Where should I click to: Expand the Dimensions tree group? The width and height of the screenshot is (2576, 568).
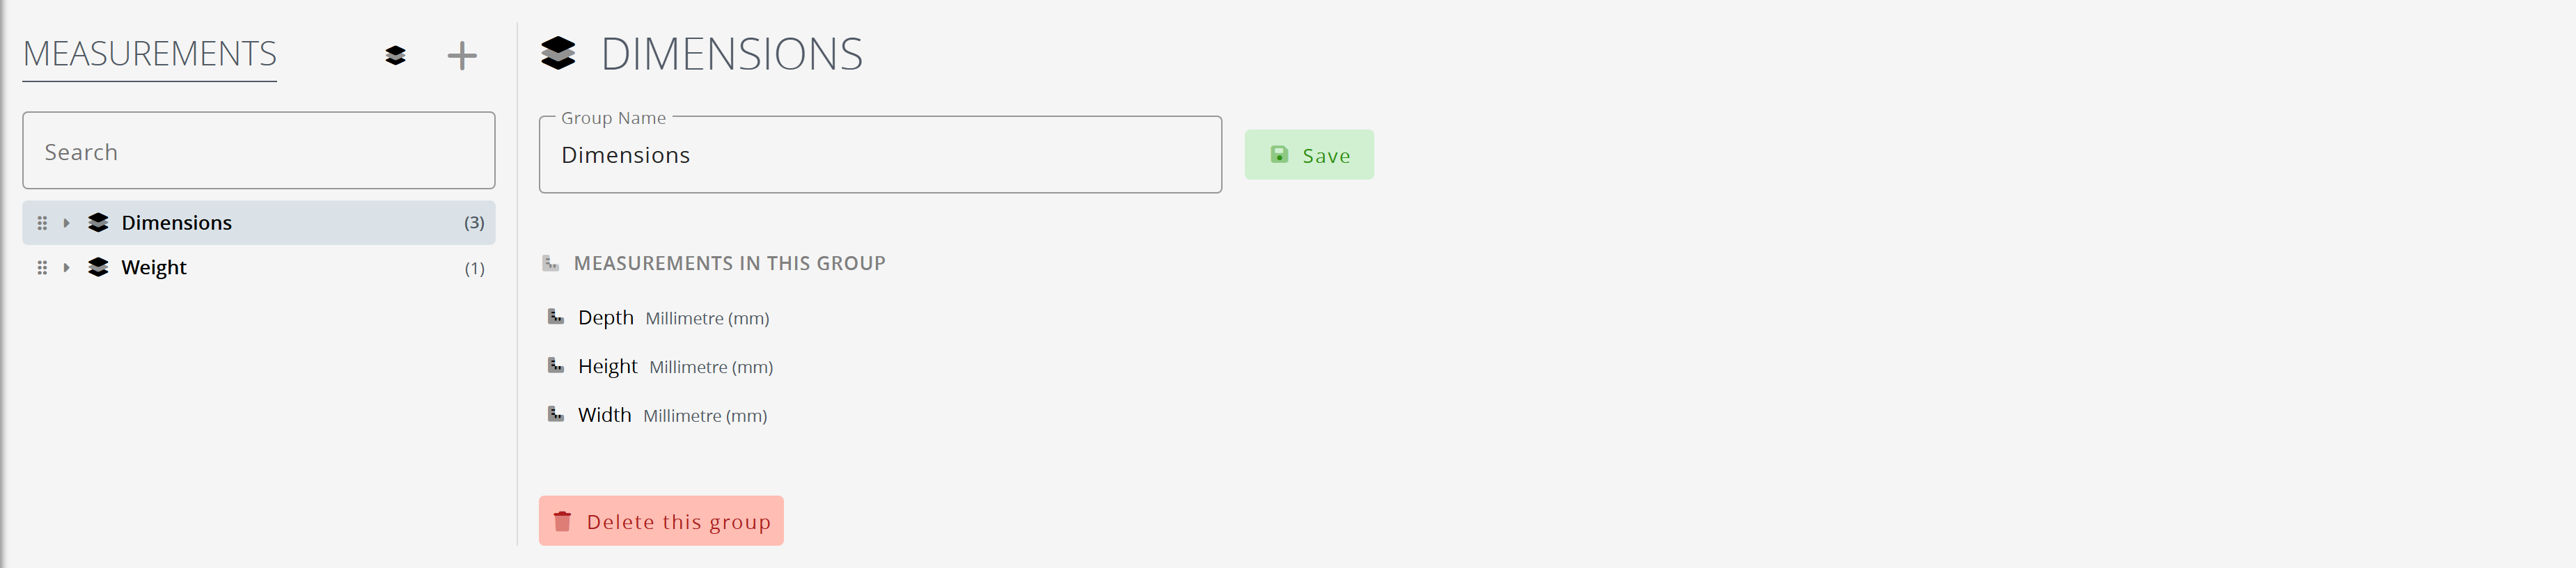(x=66, y=223)
